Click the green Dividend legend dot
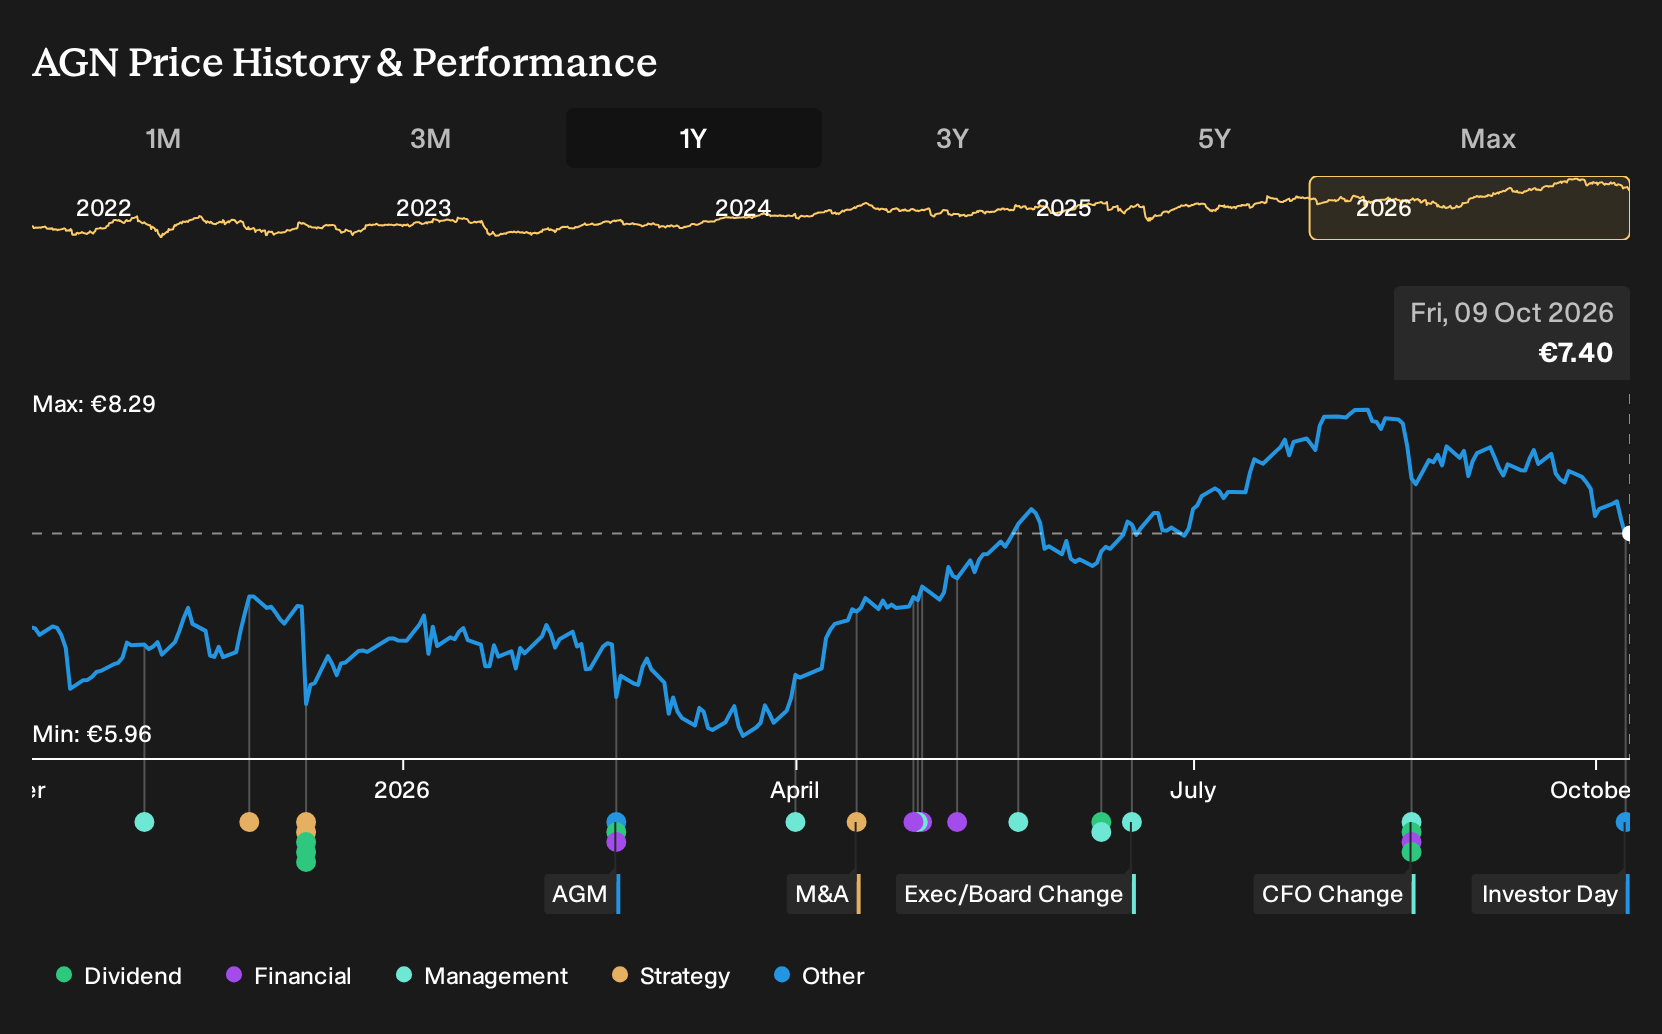The height and width of the screenshot is (1034, 1662). point(64,975)
